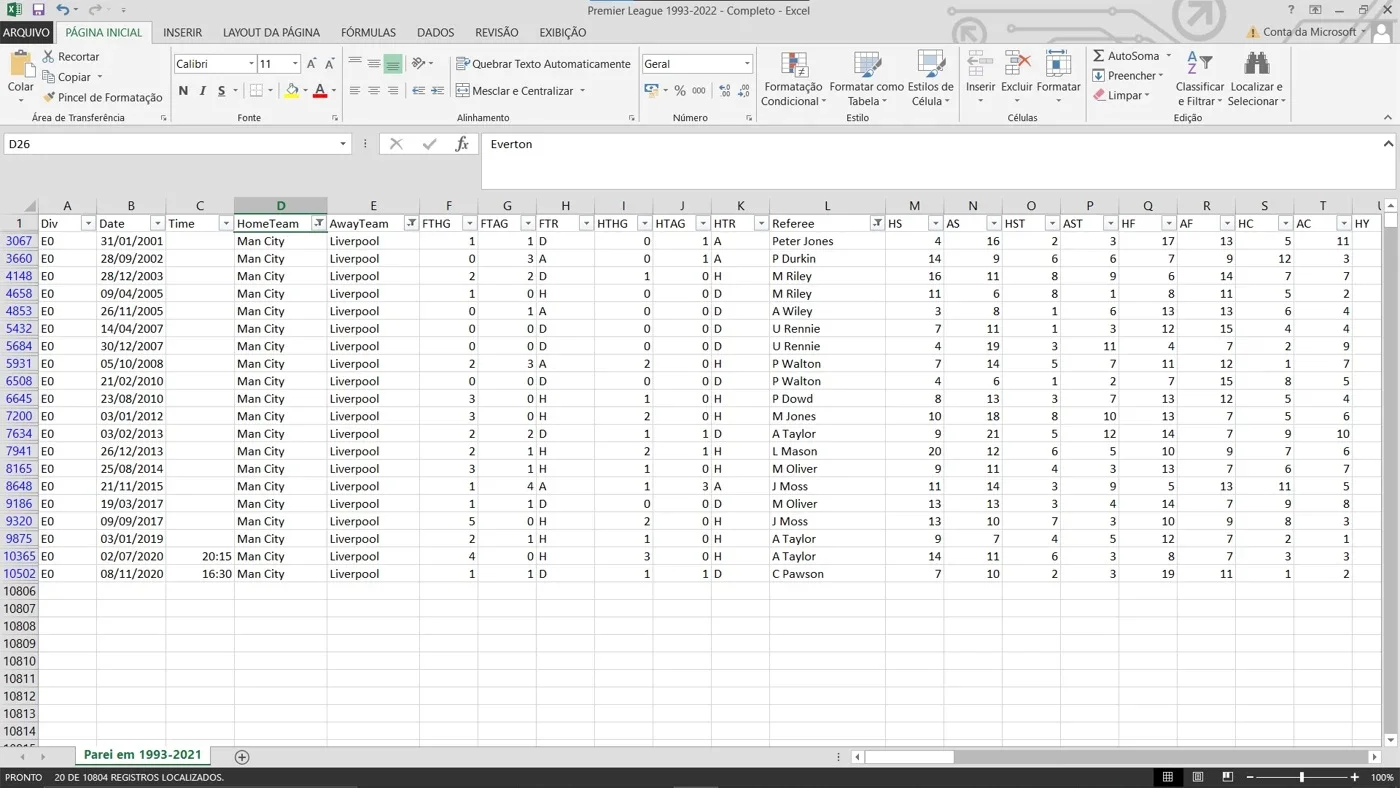Screen dimensions: 1400x788
Task: Click zoom in plus button
Action: coord(1355,777)
